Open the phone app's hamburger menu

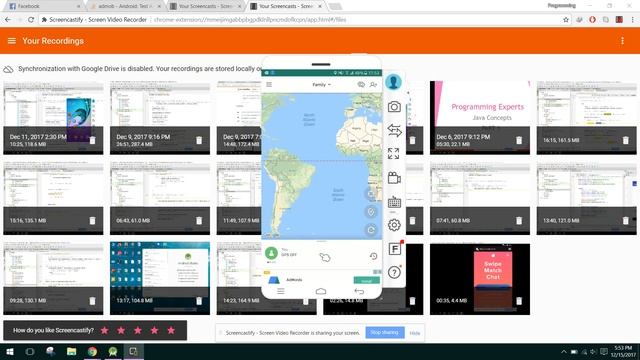[x=269, y=84]
